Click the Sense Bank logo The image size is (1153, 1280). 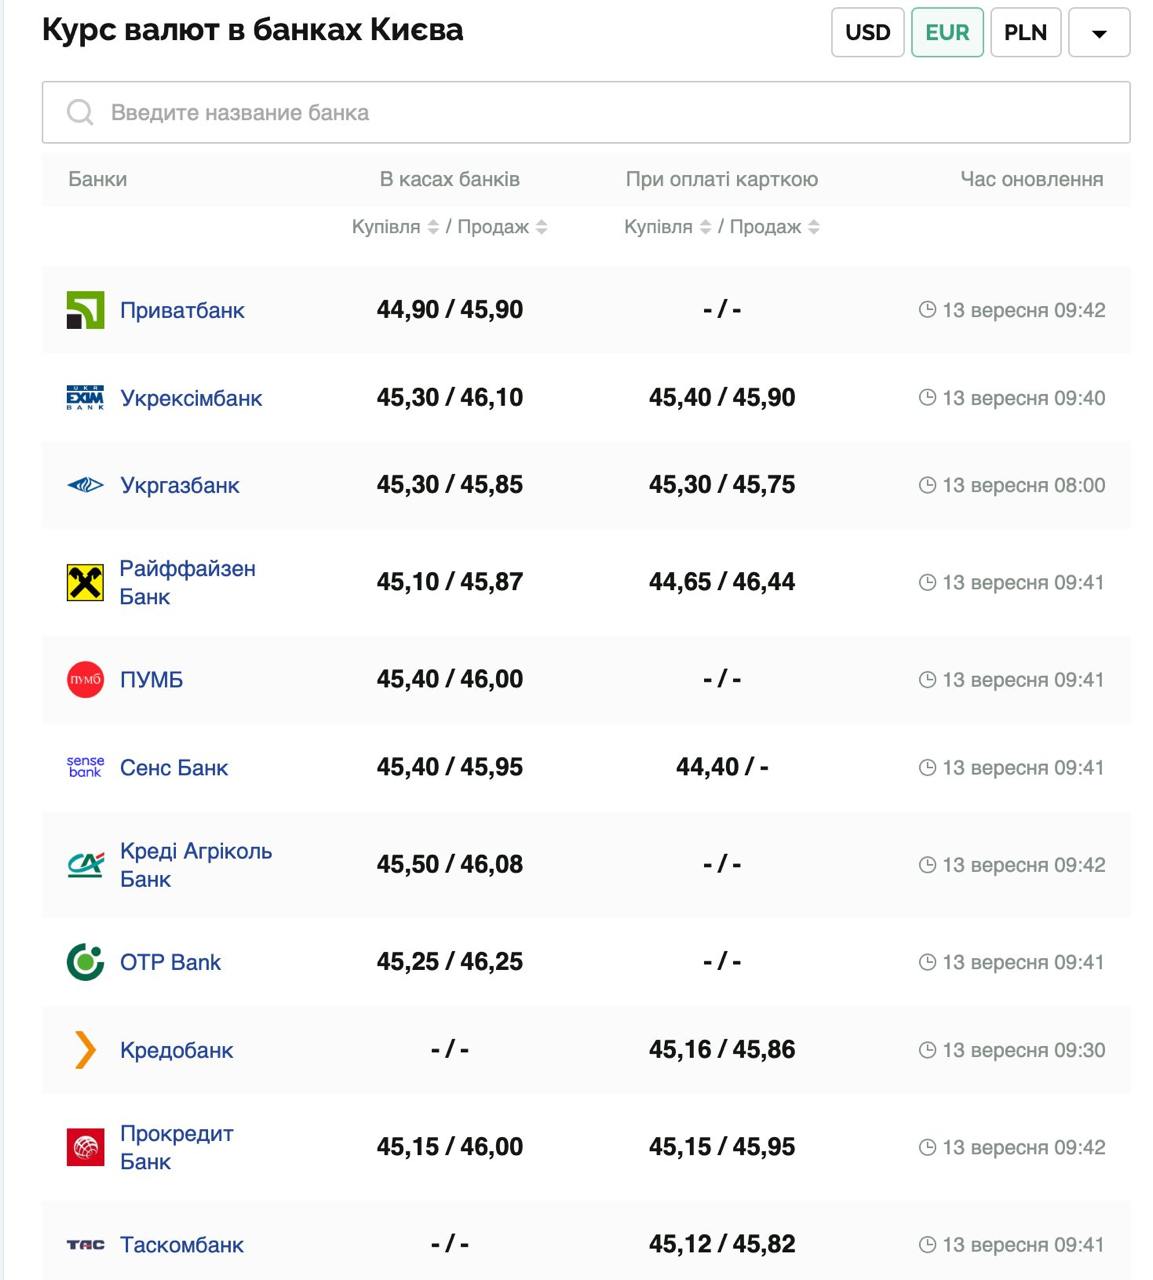85,767
